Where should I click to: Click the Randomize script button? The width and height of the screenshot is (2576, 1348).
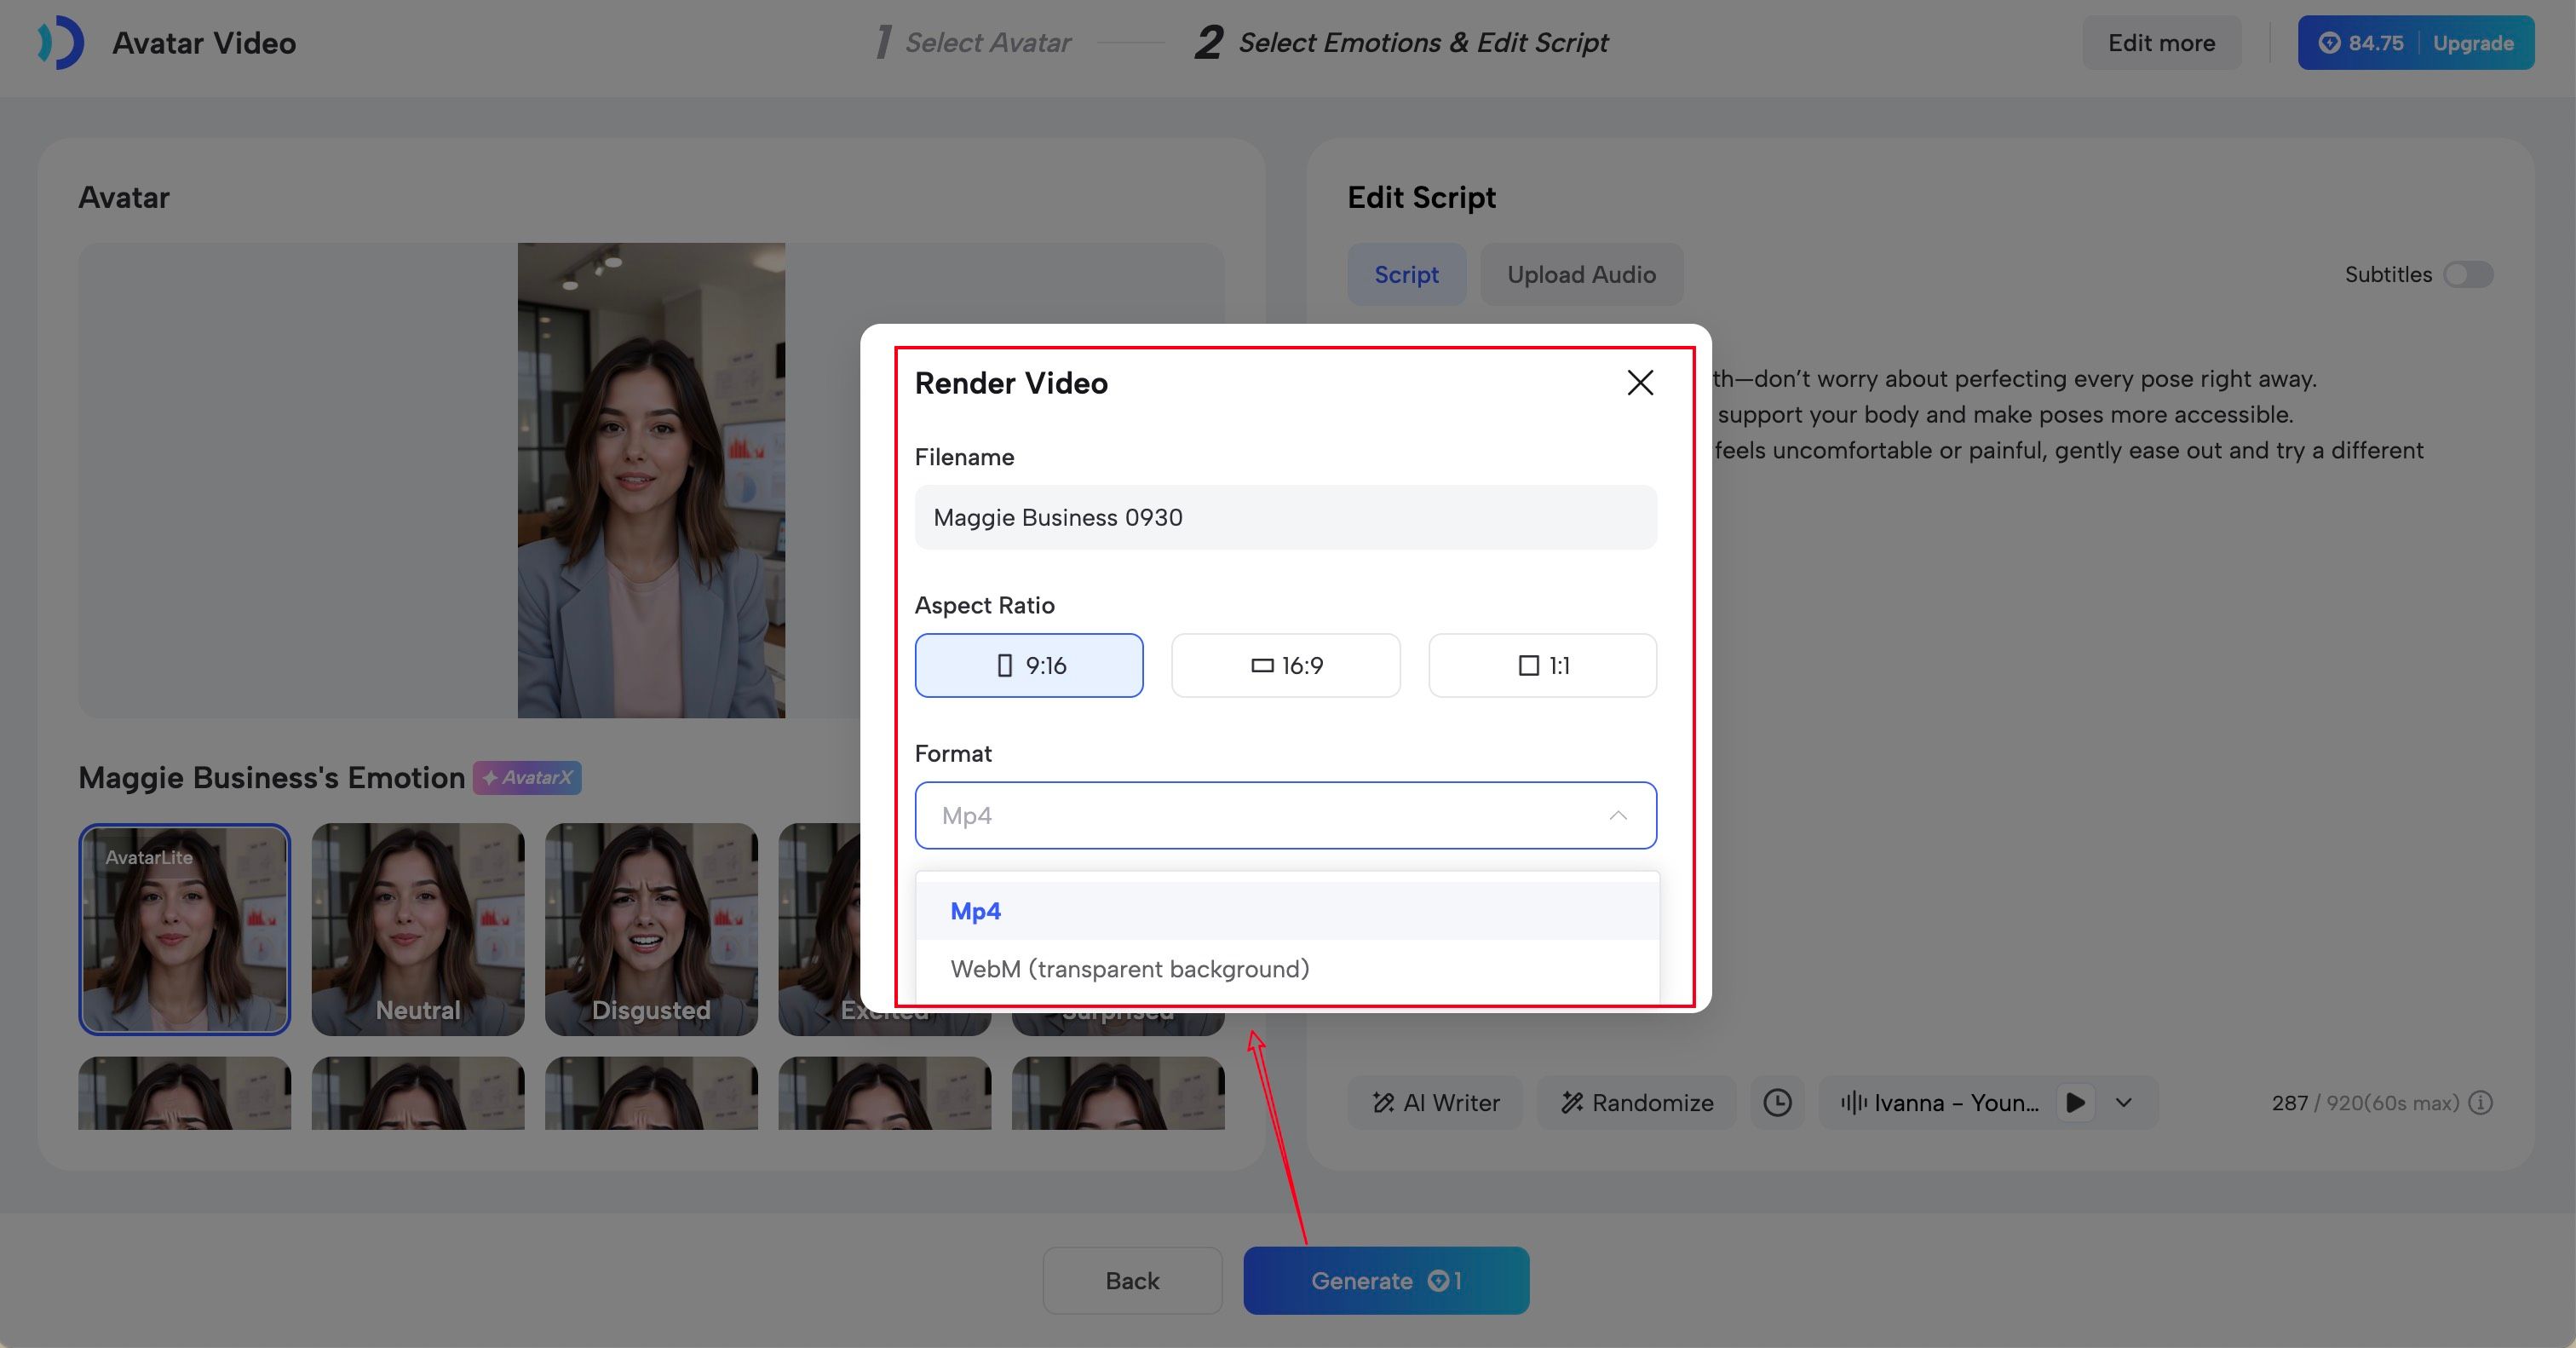click(1637, 1102)
